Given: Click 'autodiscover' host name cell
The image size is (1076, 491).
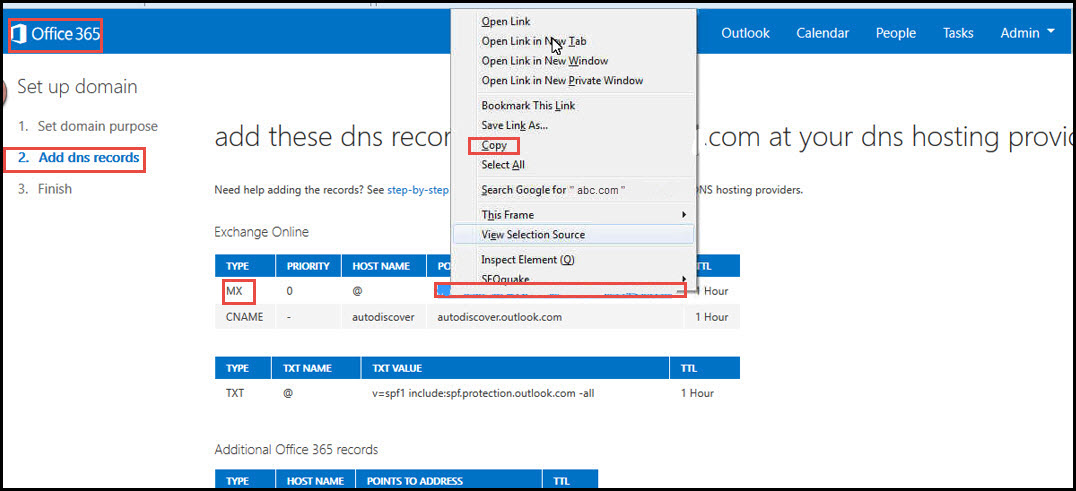Looking at the screenshot, I should pyautogui.click(x=383, y=318).
